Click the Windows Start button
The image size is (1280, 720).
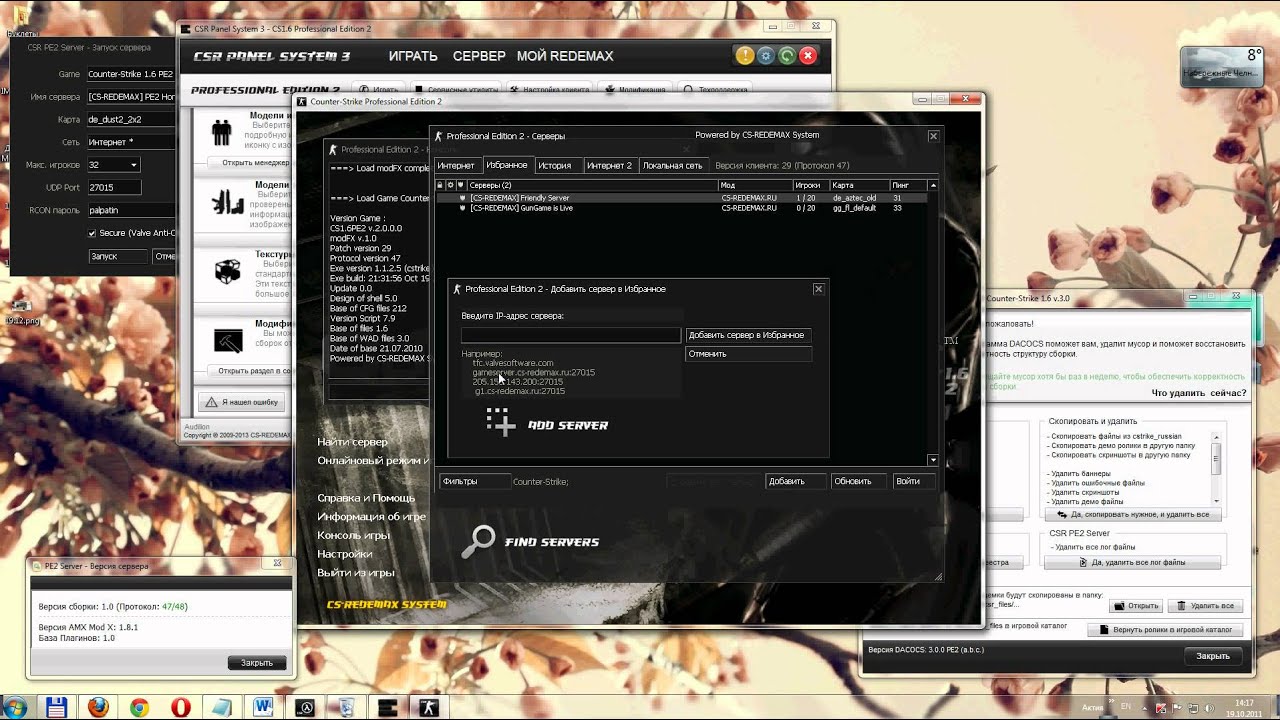(17, 707)
